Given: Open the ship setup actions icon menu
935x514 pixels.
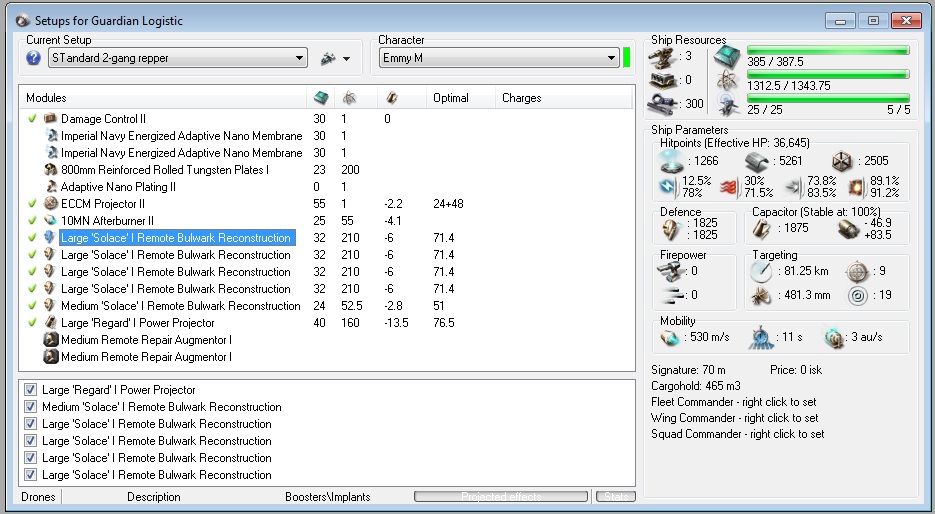Looking at the screenshot, I should click(327, 59).
